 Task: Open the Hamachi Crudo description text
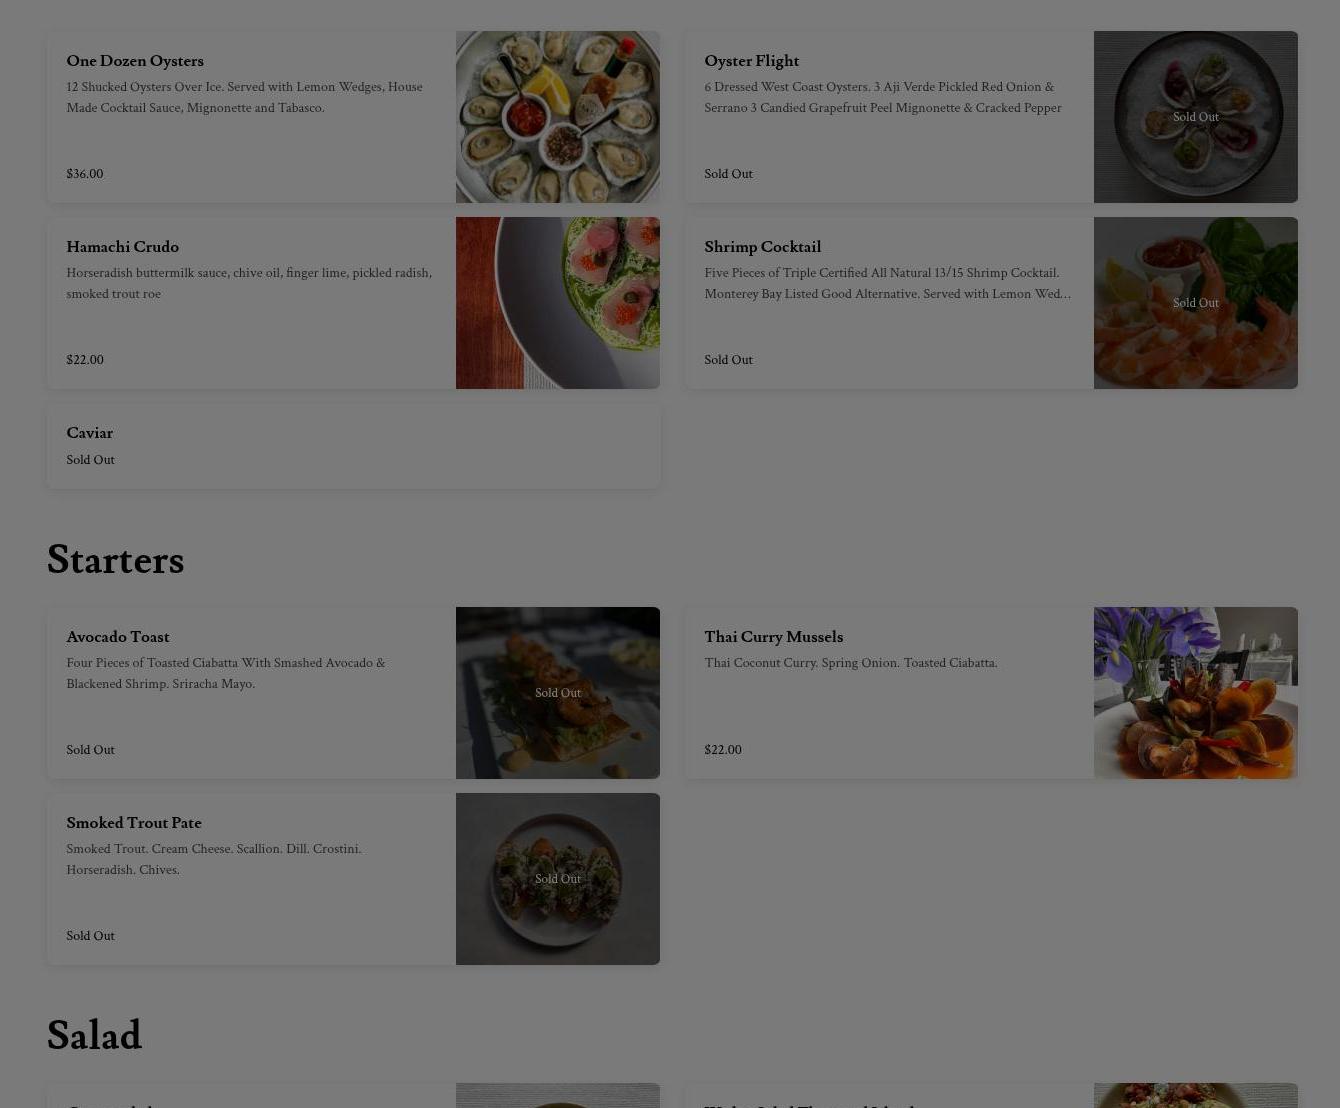pyautogui.click(x=249, y=283)
